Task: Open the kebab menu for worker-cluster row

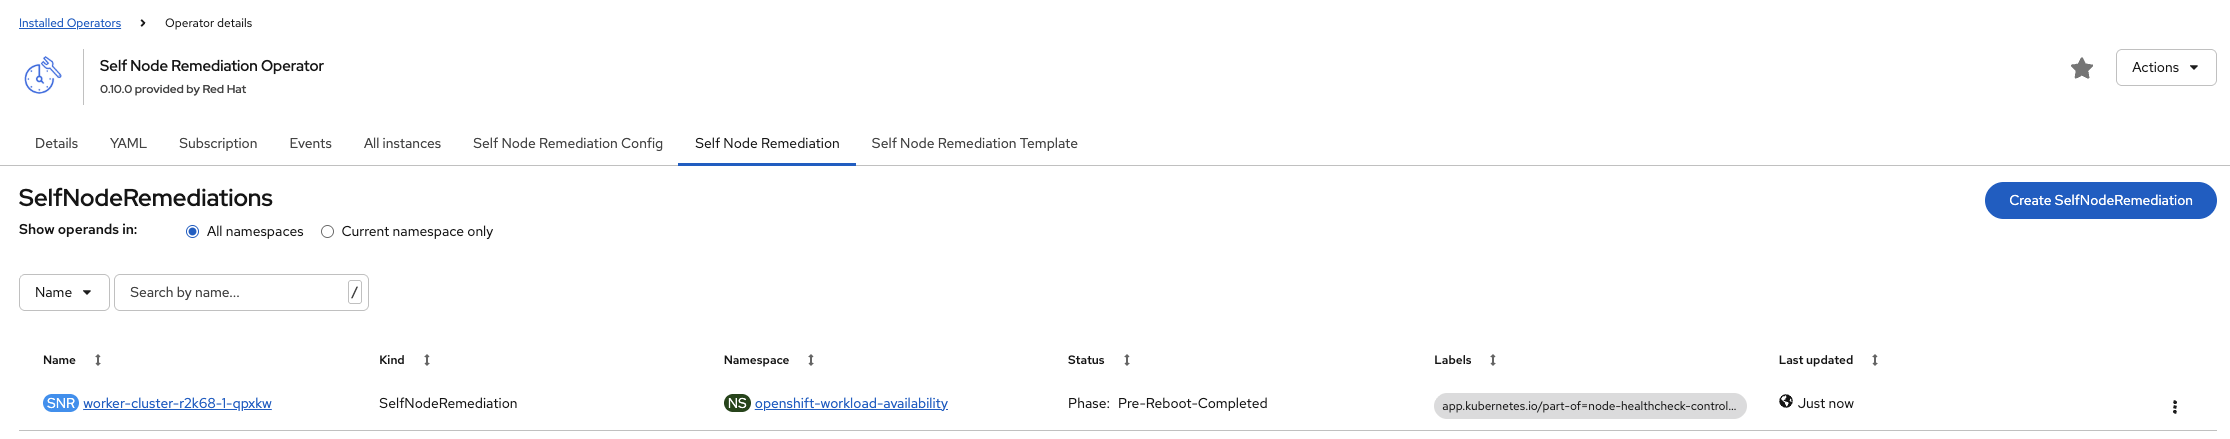Action: click(x=2174, y=407)
